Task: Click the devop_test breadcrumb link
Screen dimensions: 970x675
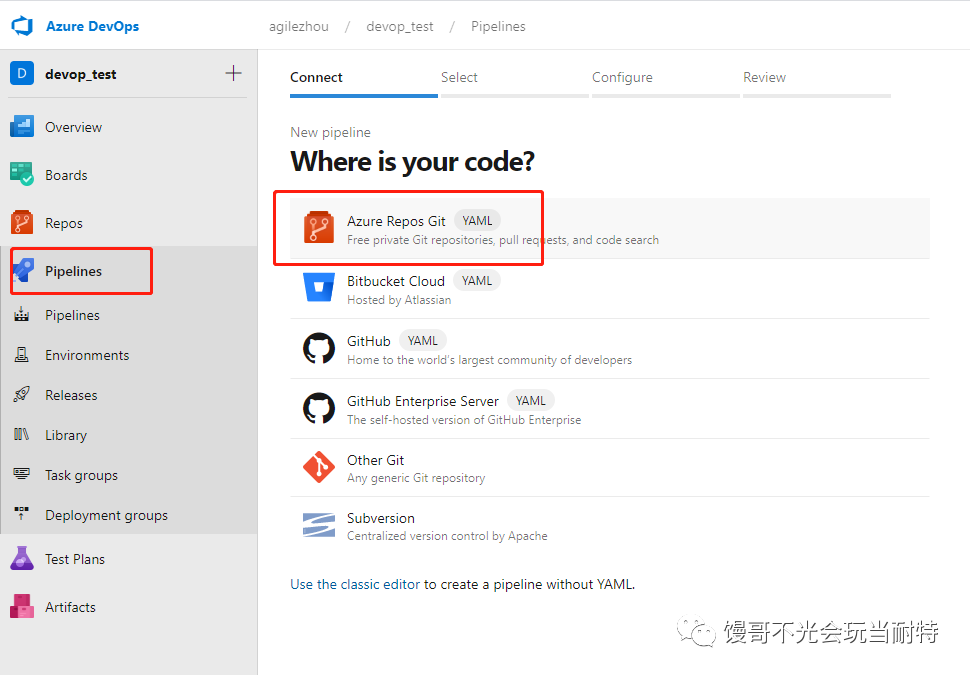Action: tap(400, 27)
